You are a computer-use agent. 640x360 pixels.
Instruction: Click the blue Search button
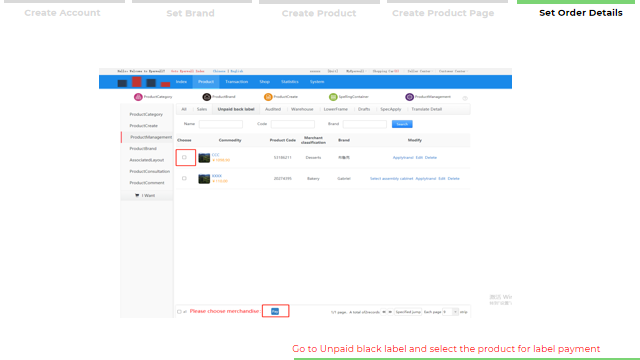point(402,124)
